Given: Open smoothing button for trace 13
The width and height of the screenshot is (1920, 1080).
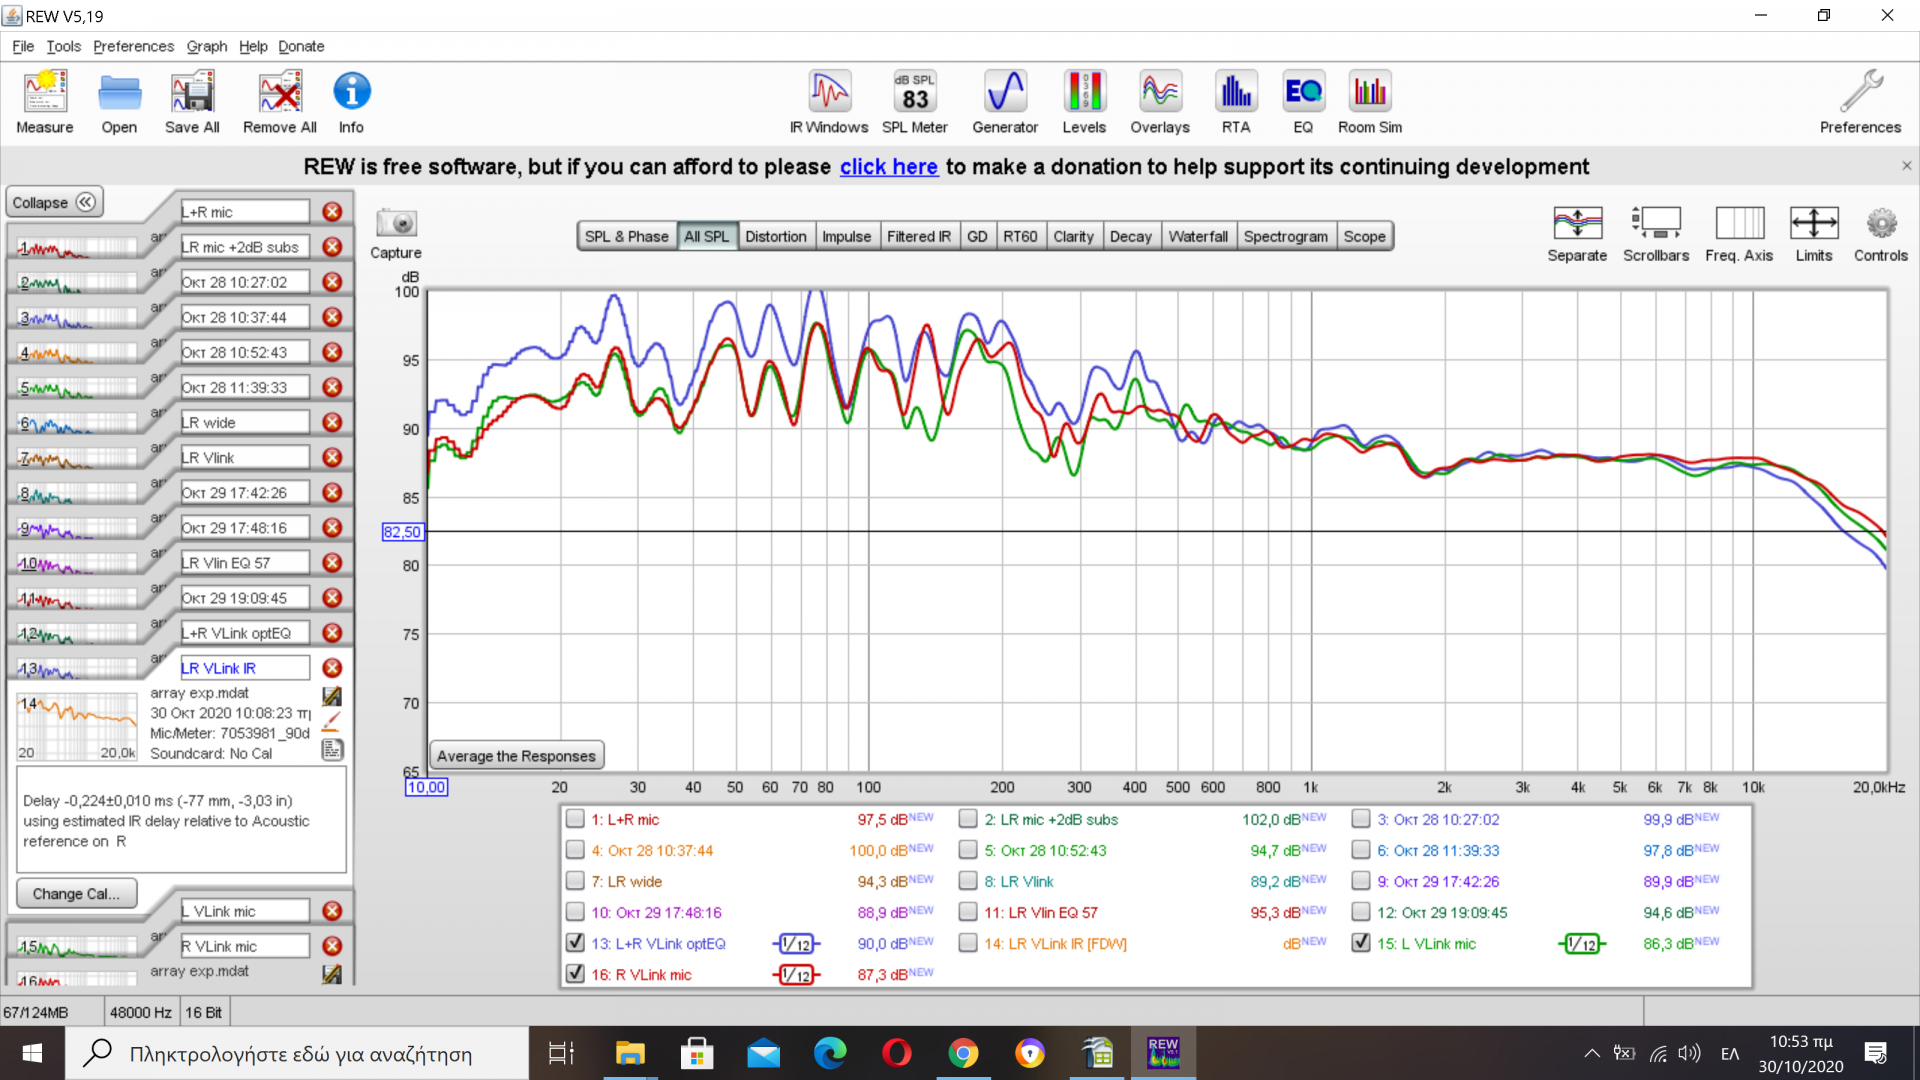Looking at the screenshot, I should click(x=797, y=944).
